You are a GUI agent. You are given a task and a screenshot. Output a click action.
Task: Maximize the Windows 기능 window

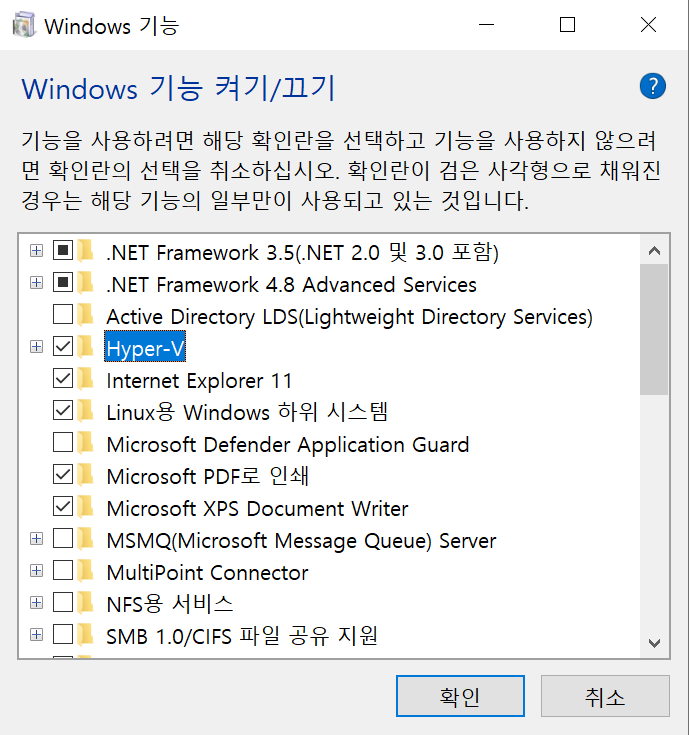point(568,24)
